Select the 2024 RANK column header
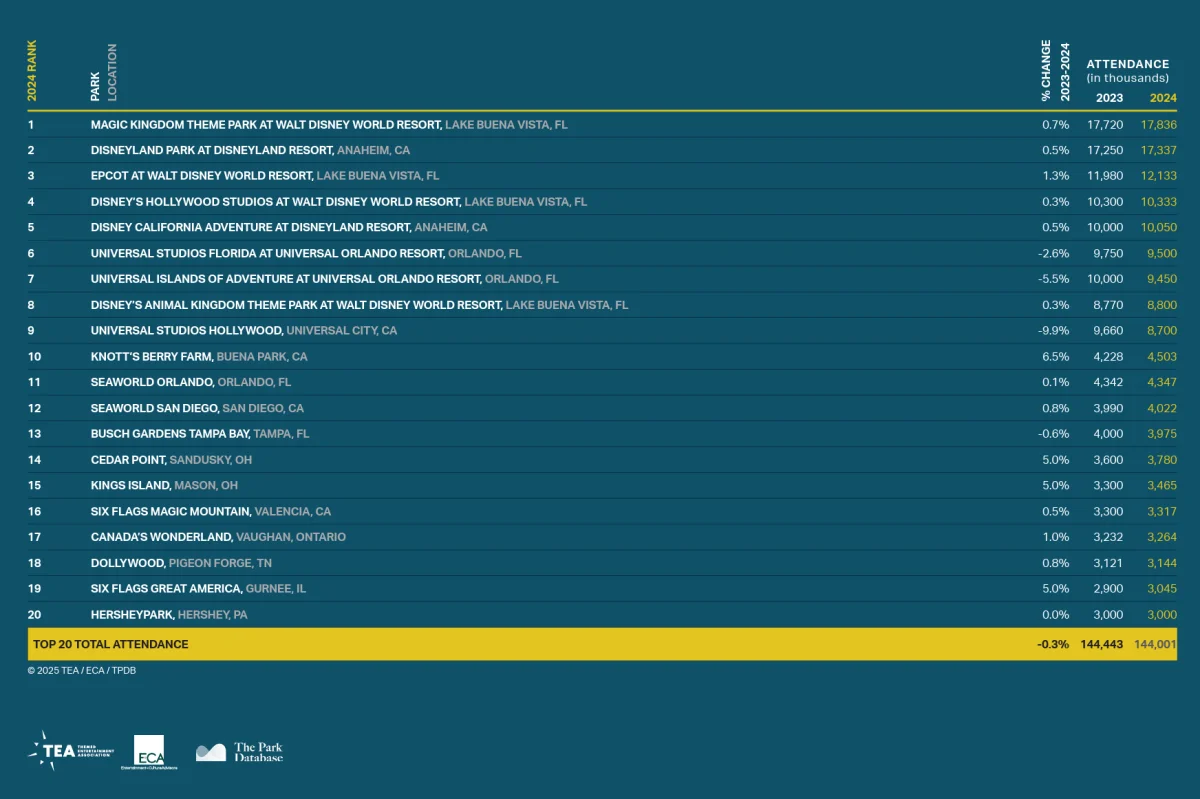This screenshot has height=799, width=1200. pyautogui.click(x=32, y=71)
